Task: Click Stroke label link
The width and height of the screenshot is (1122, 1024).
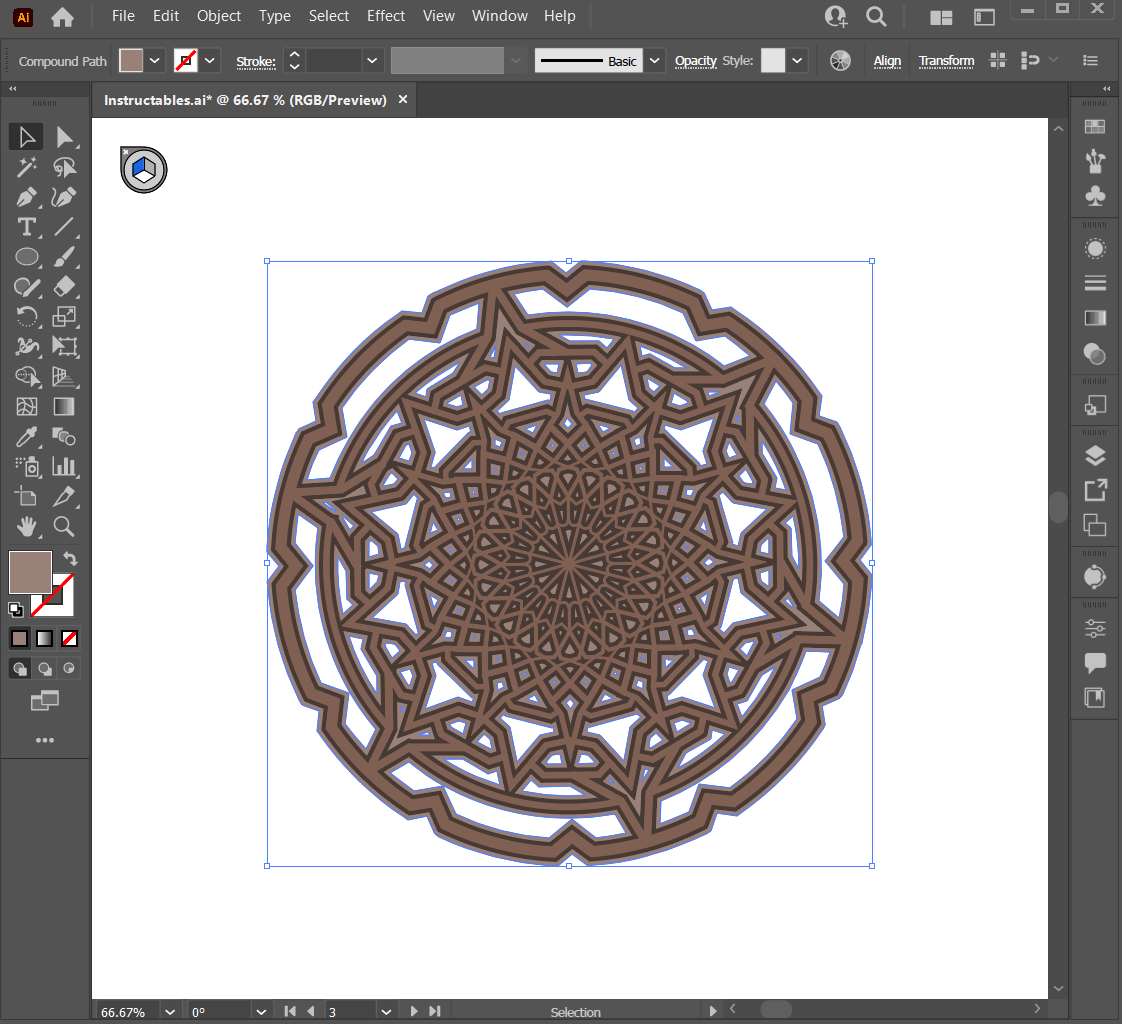Action: tap(256, 62)
